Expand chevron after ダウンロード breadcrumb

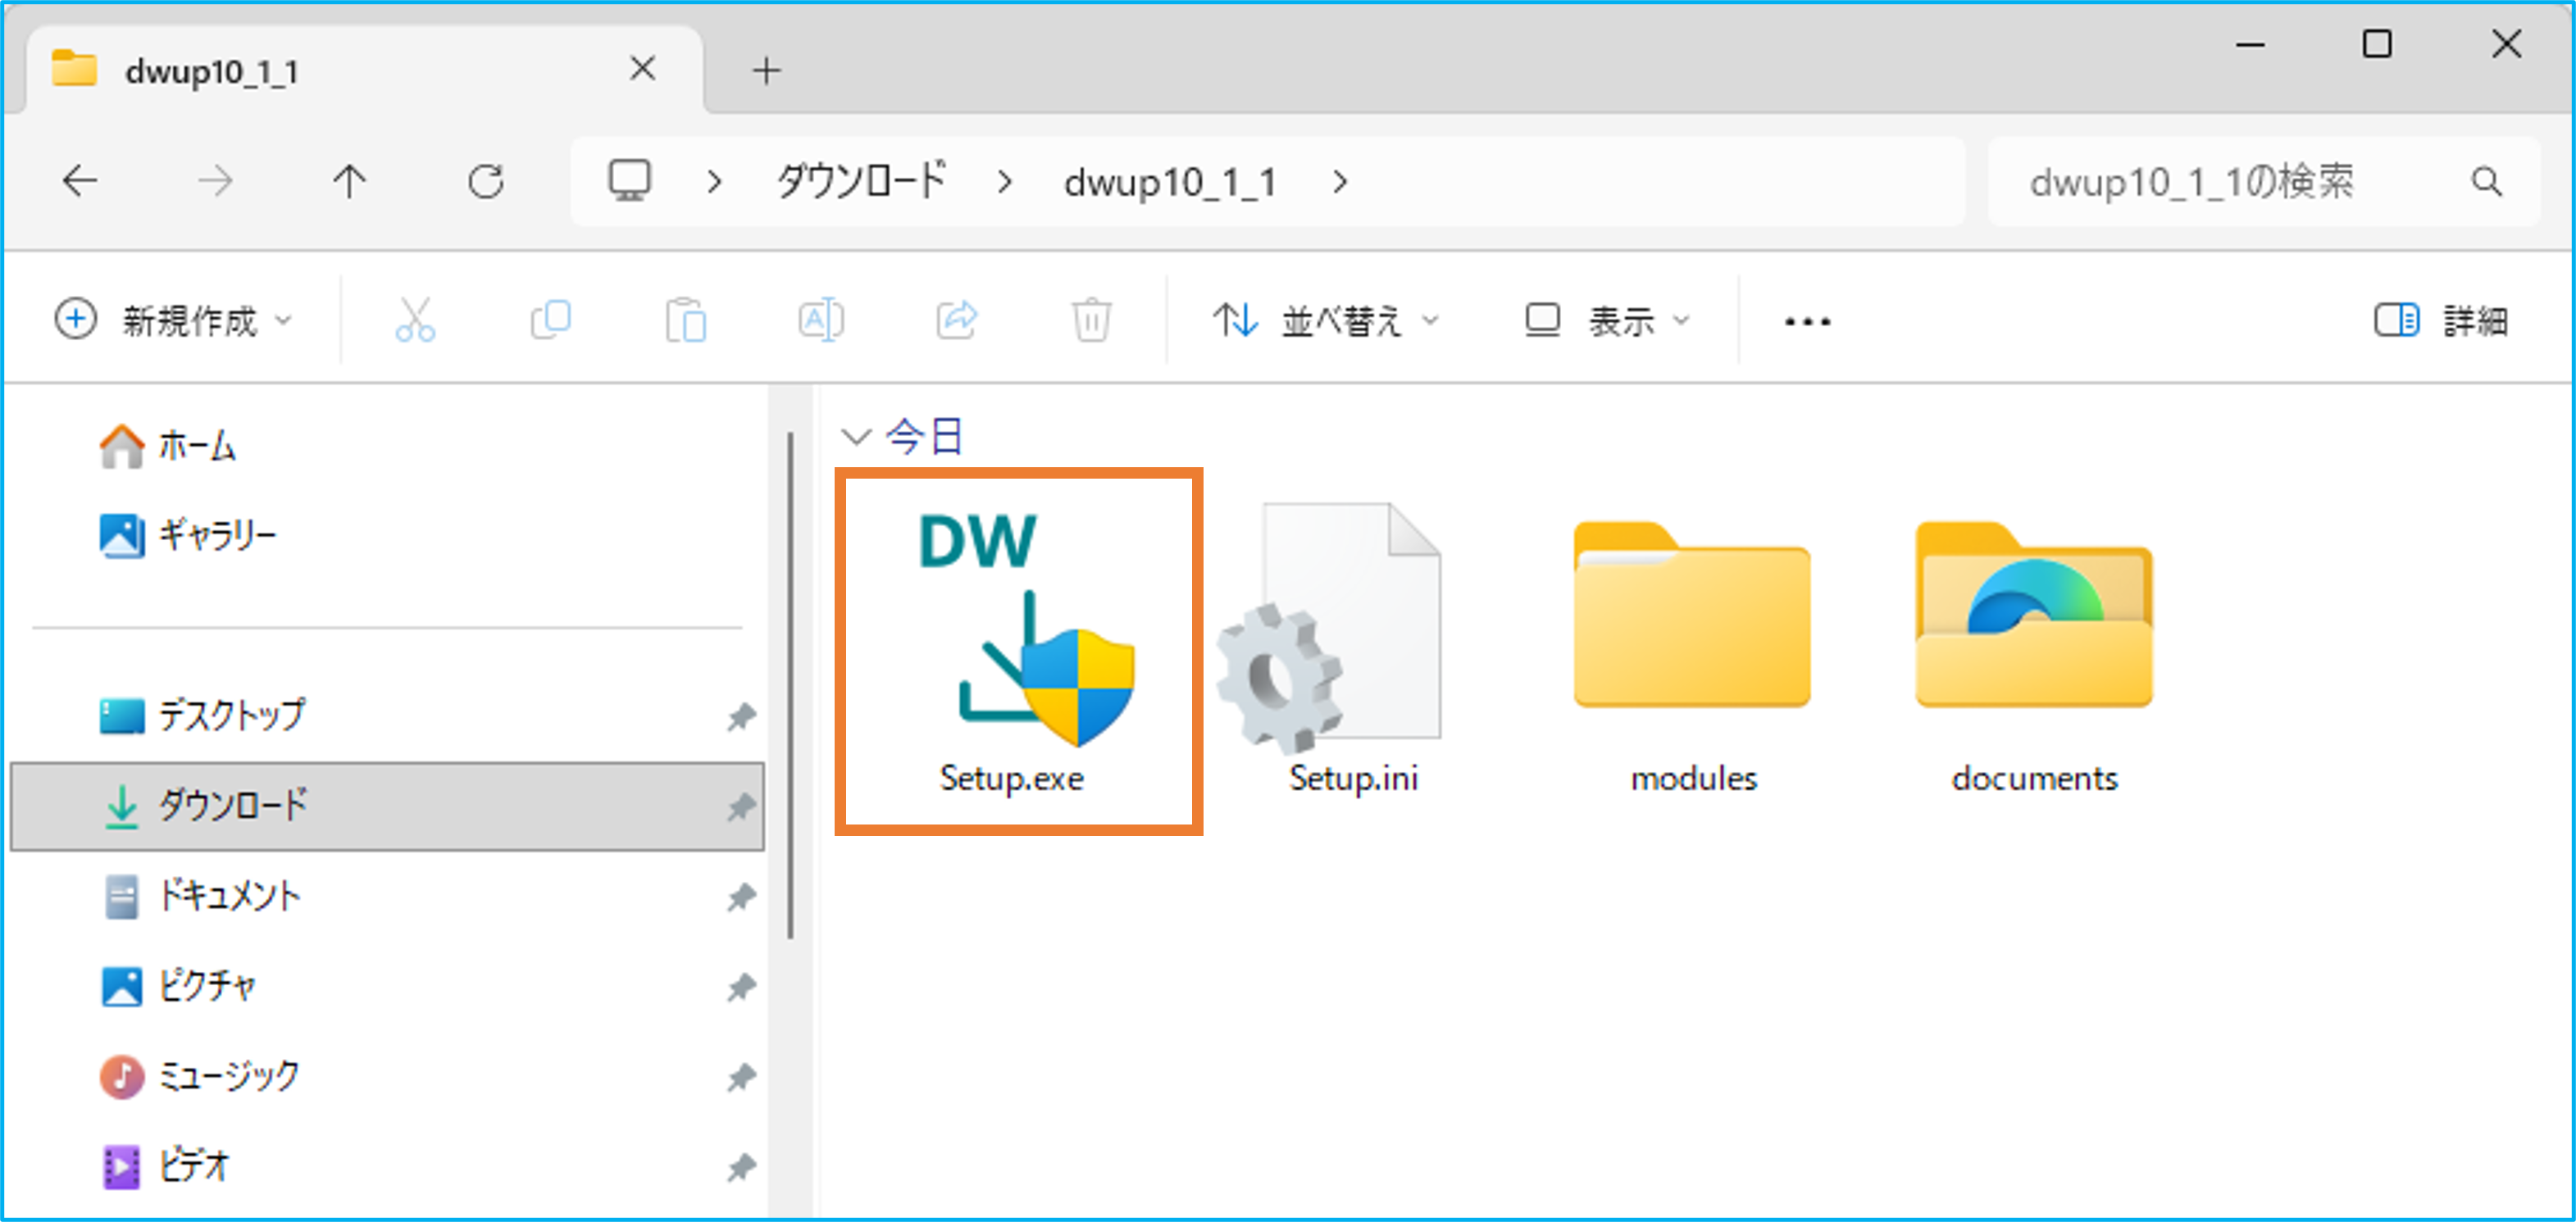click(x=1005, y=182)
